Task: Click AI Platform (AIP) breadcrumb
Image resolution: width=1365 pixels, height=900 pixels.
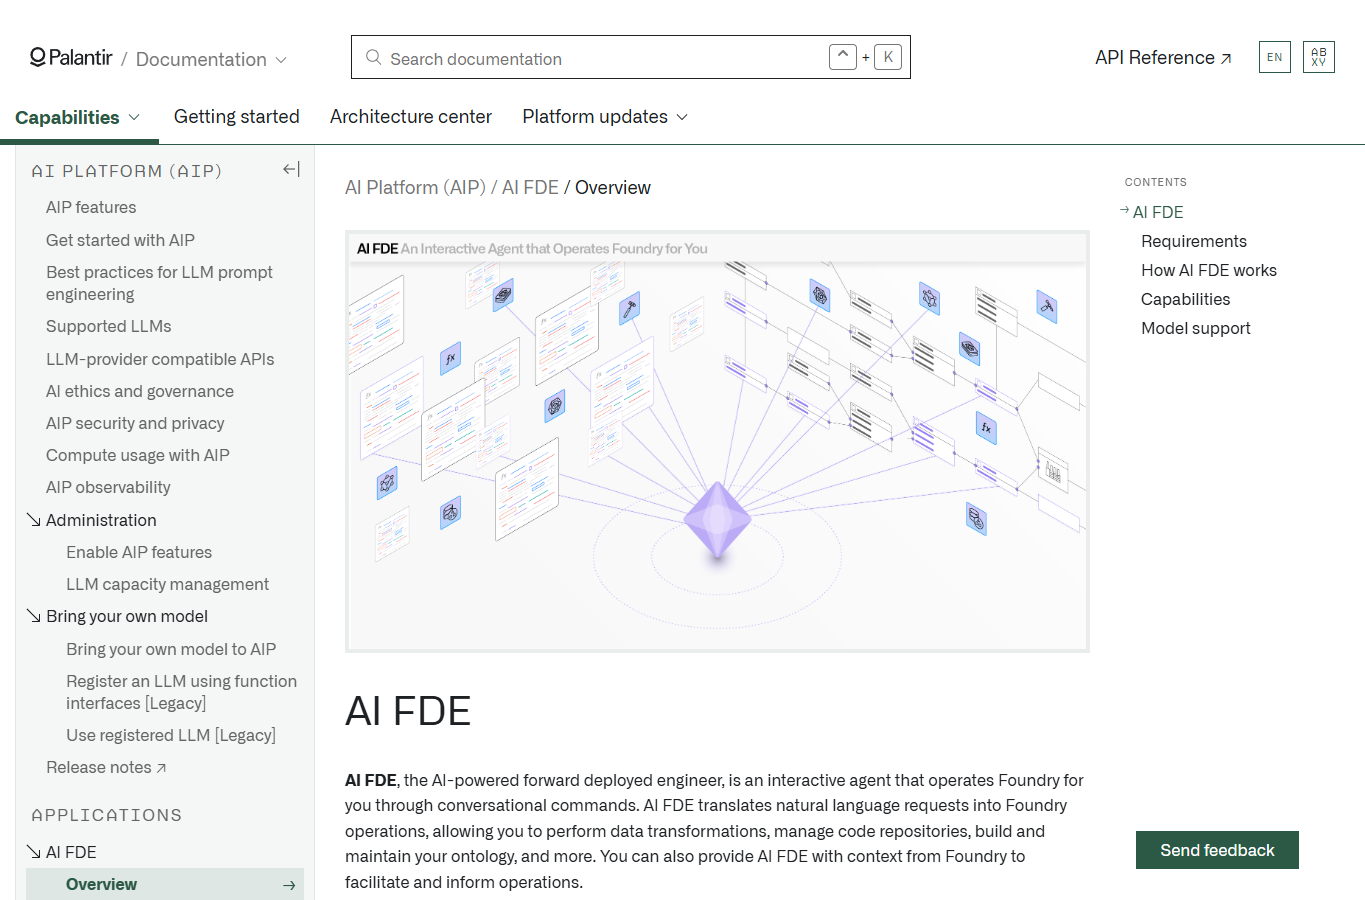Action: click(x=415, y=187)
